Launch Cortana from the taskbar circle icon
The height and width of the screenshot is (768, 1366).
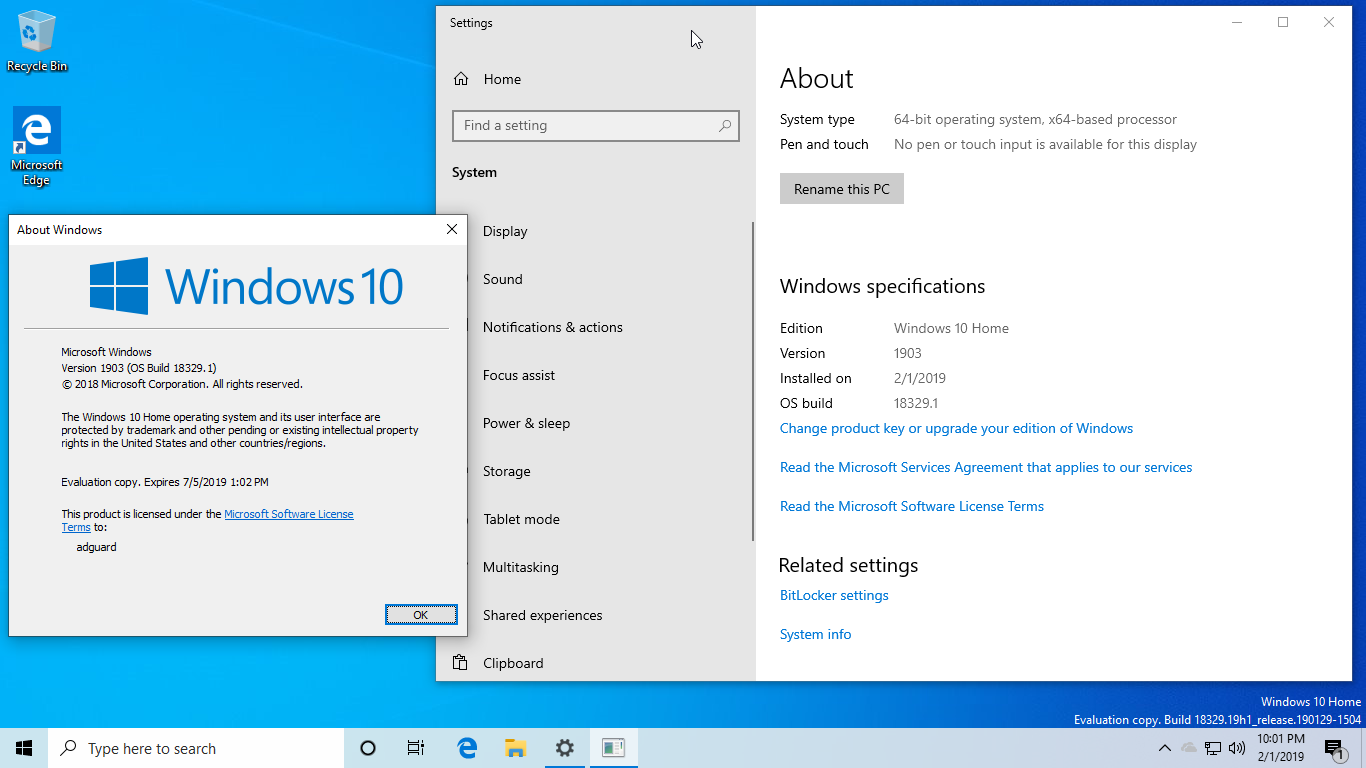coord(368,748)
